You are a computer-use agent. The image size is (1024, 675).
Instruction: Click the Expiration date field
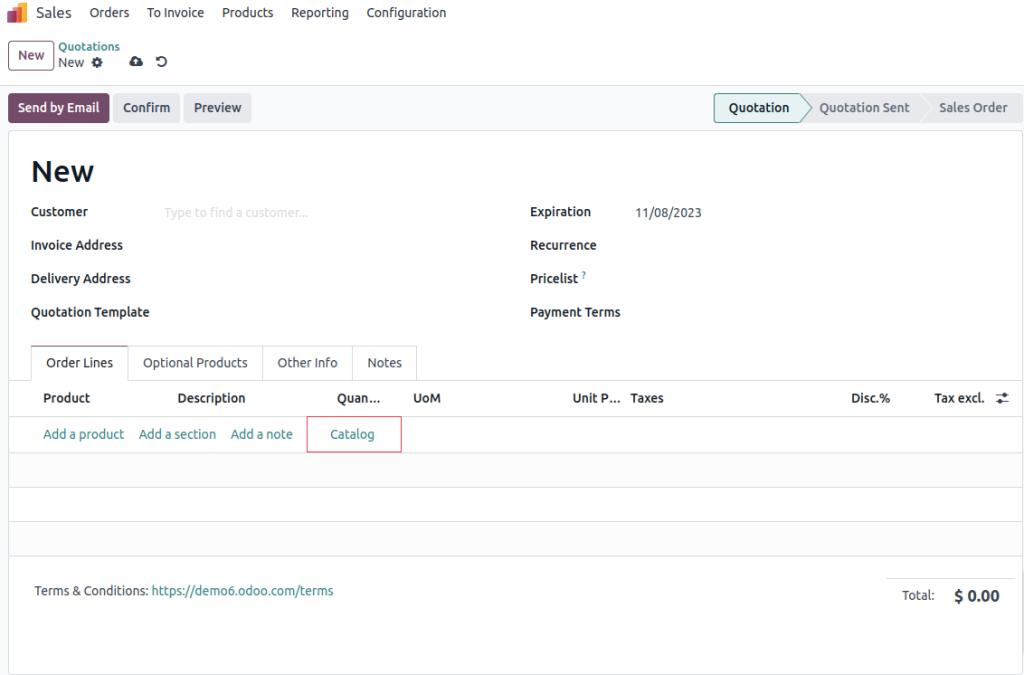(x=670, y=212)
